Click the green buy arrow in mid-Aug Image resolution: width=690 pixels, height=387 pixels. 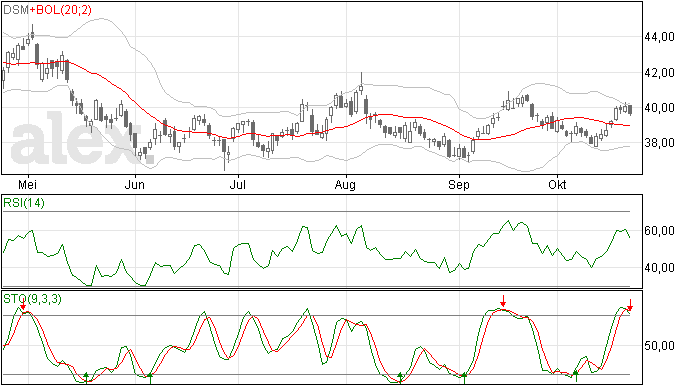(400, 377)
